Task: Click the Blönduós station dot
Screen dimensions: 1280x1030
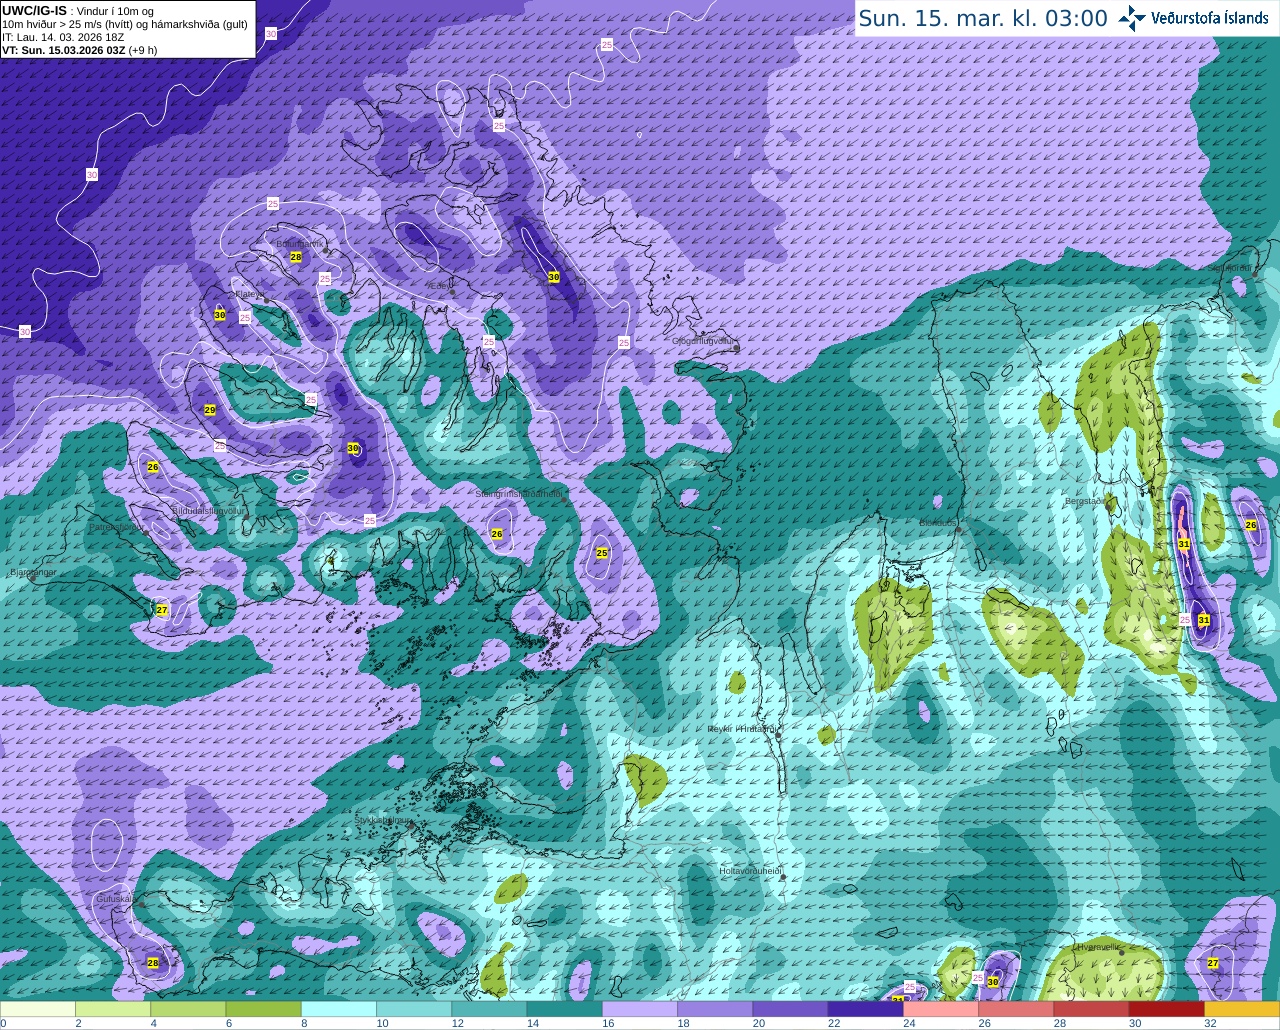Action: [x=958, y=530]
